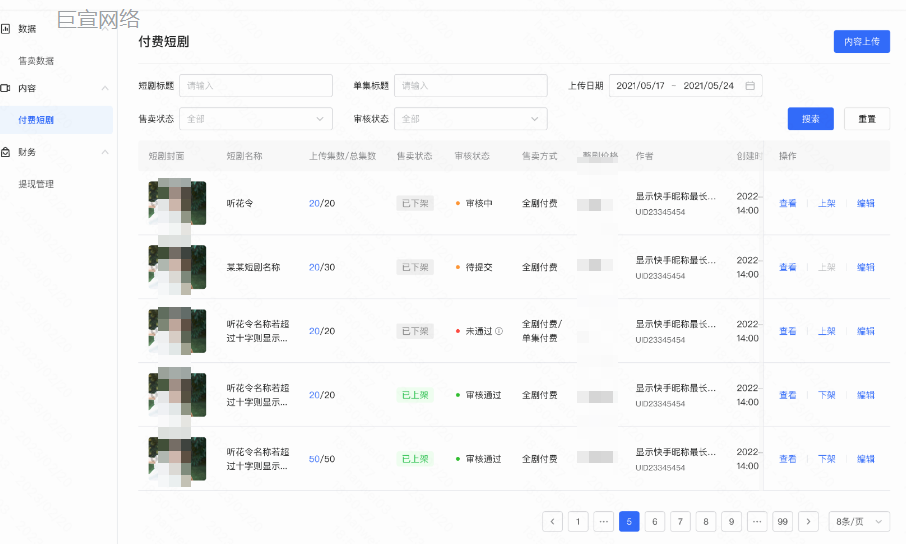This screenshot has width=906, height=544.
Task: Go to page 6
Action: [x=655, y=521]
